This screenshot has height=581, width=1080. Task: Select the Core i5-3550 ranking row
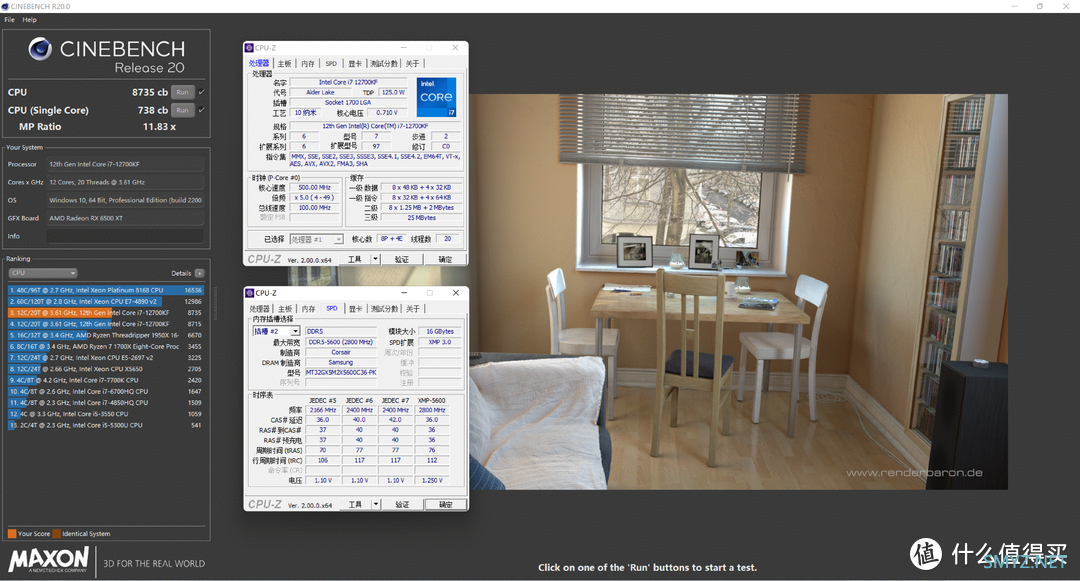tap(106, 414)
